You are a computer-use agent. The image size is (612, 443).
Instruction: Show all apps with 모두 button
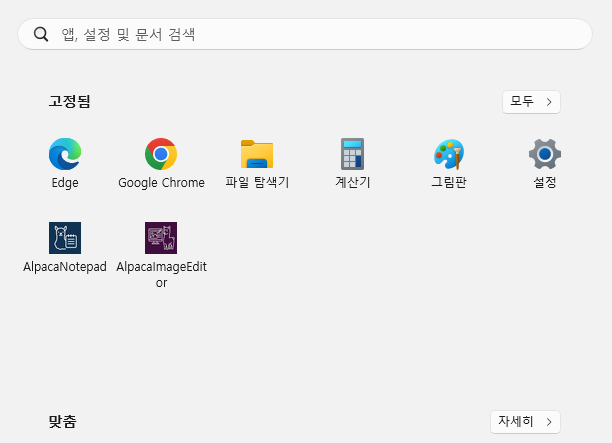coord(531,102)
